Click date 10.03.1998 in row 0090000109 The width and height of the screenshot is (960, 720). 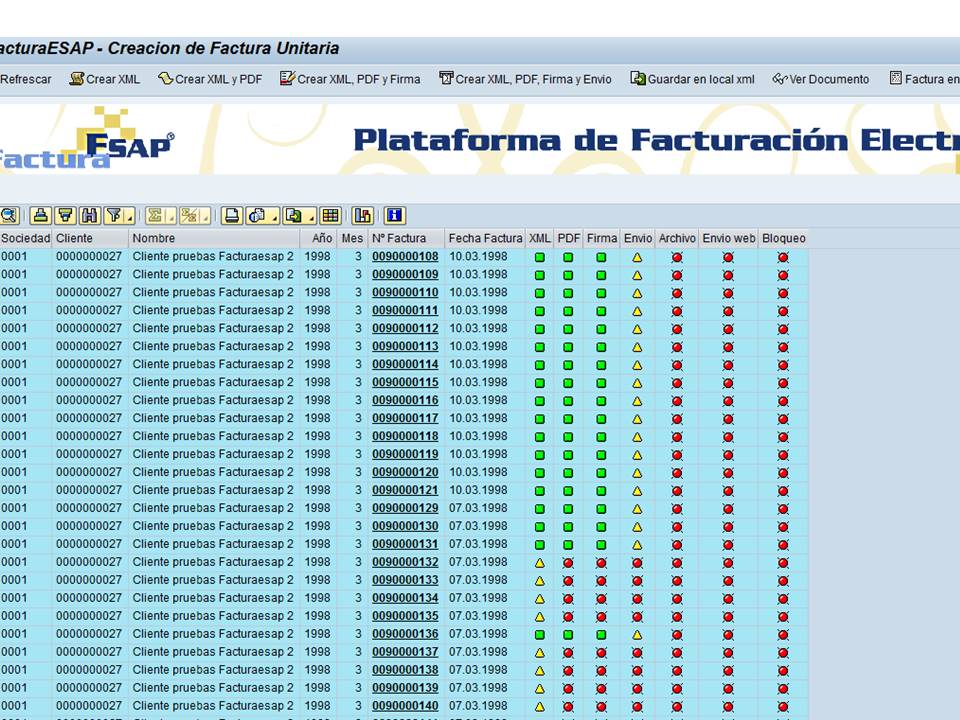click(478, 274)
